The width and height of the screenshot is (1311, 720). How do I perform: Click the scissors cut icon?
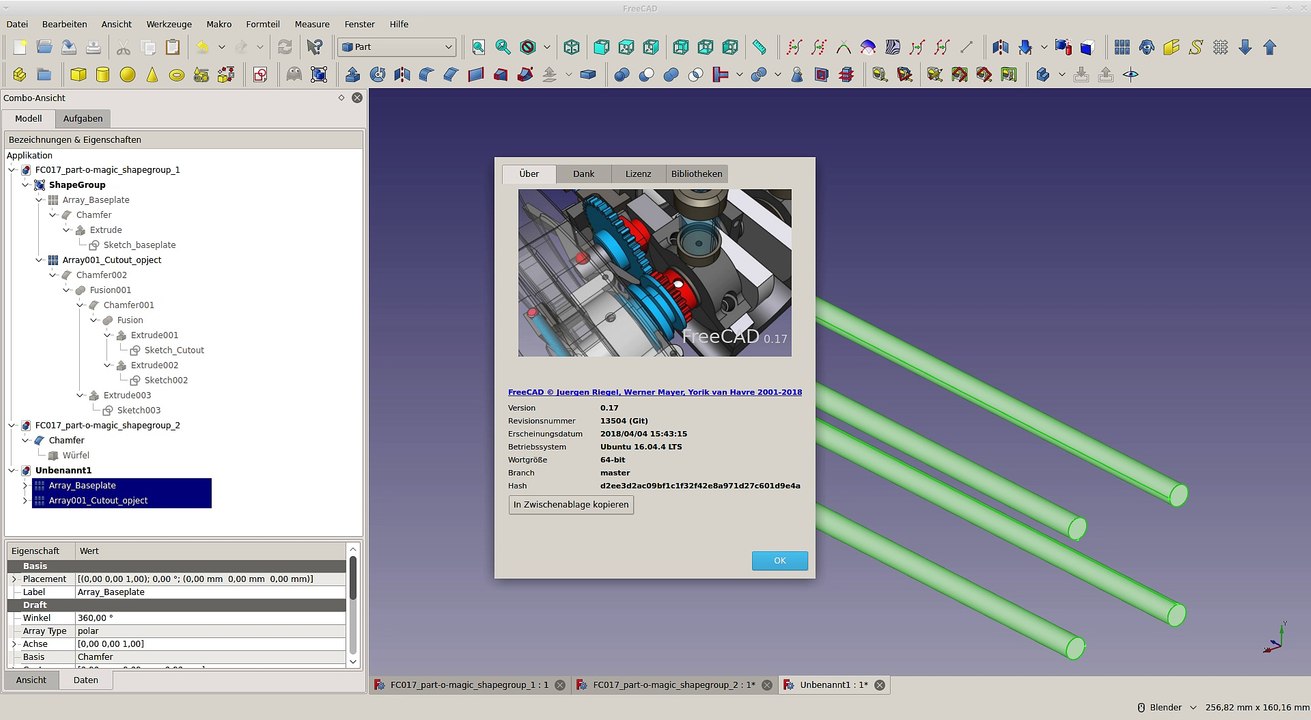(x=123, y=47)
